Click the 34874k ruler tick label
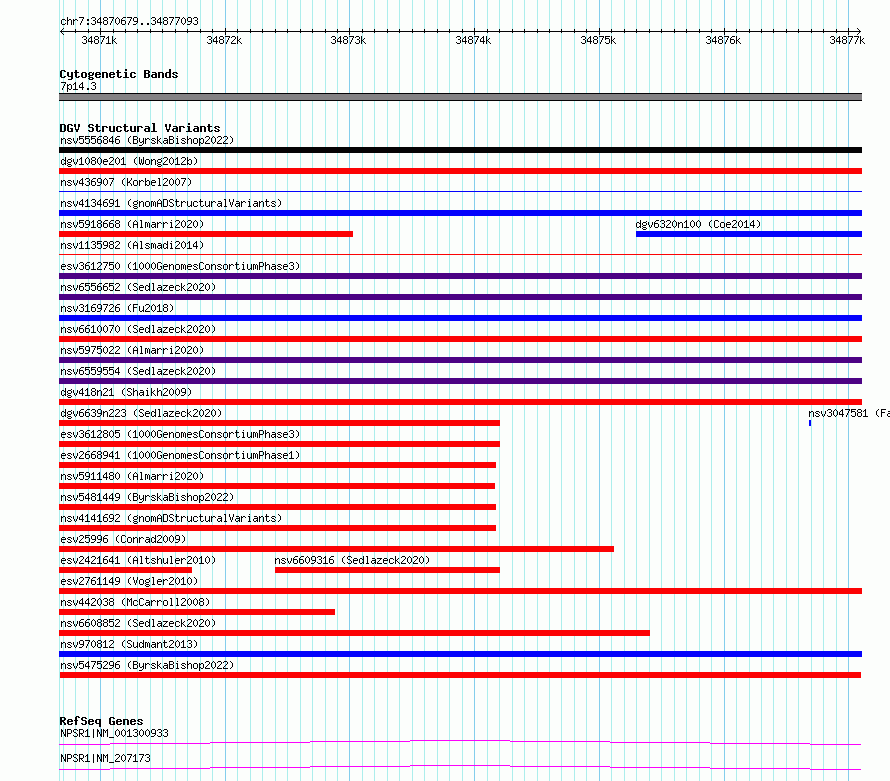Viewport: 890px width, 781px height. 473,40
